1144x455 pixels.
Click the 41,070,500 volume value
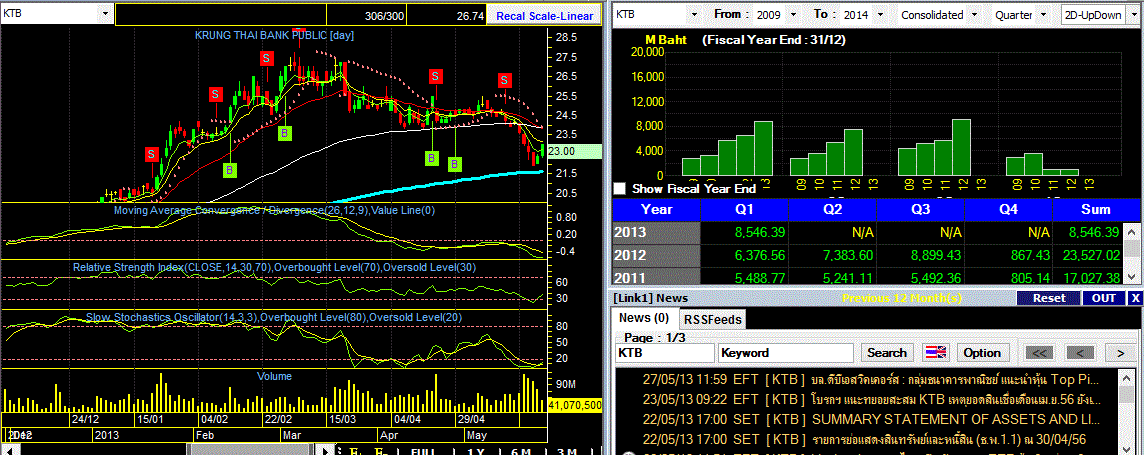574,404
